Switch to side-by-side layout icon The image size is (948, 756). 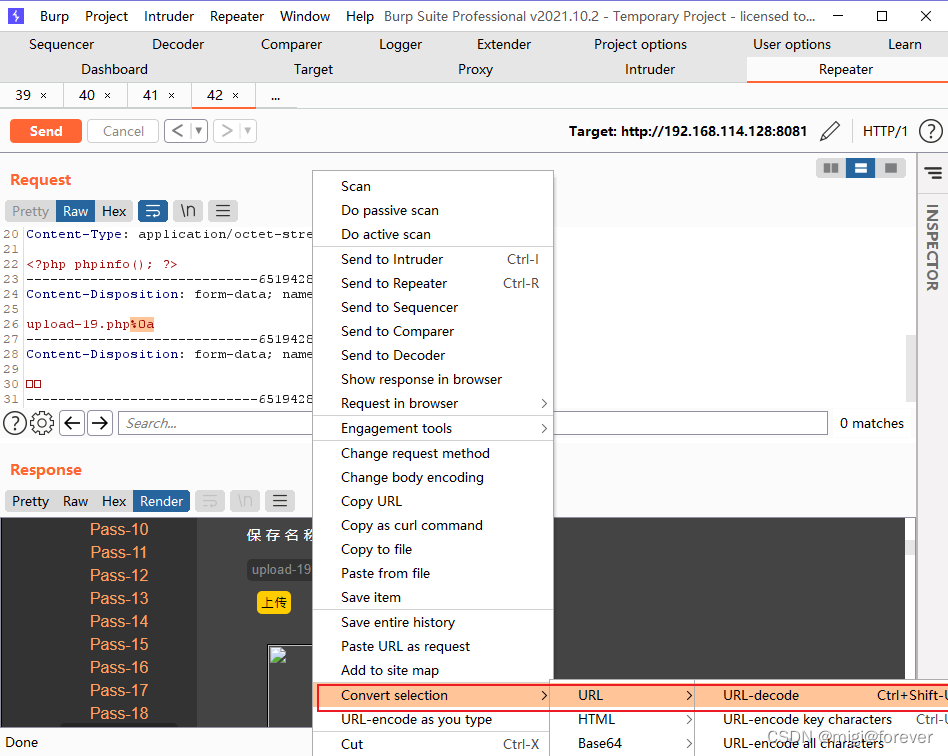point(831,168)
